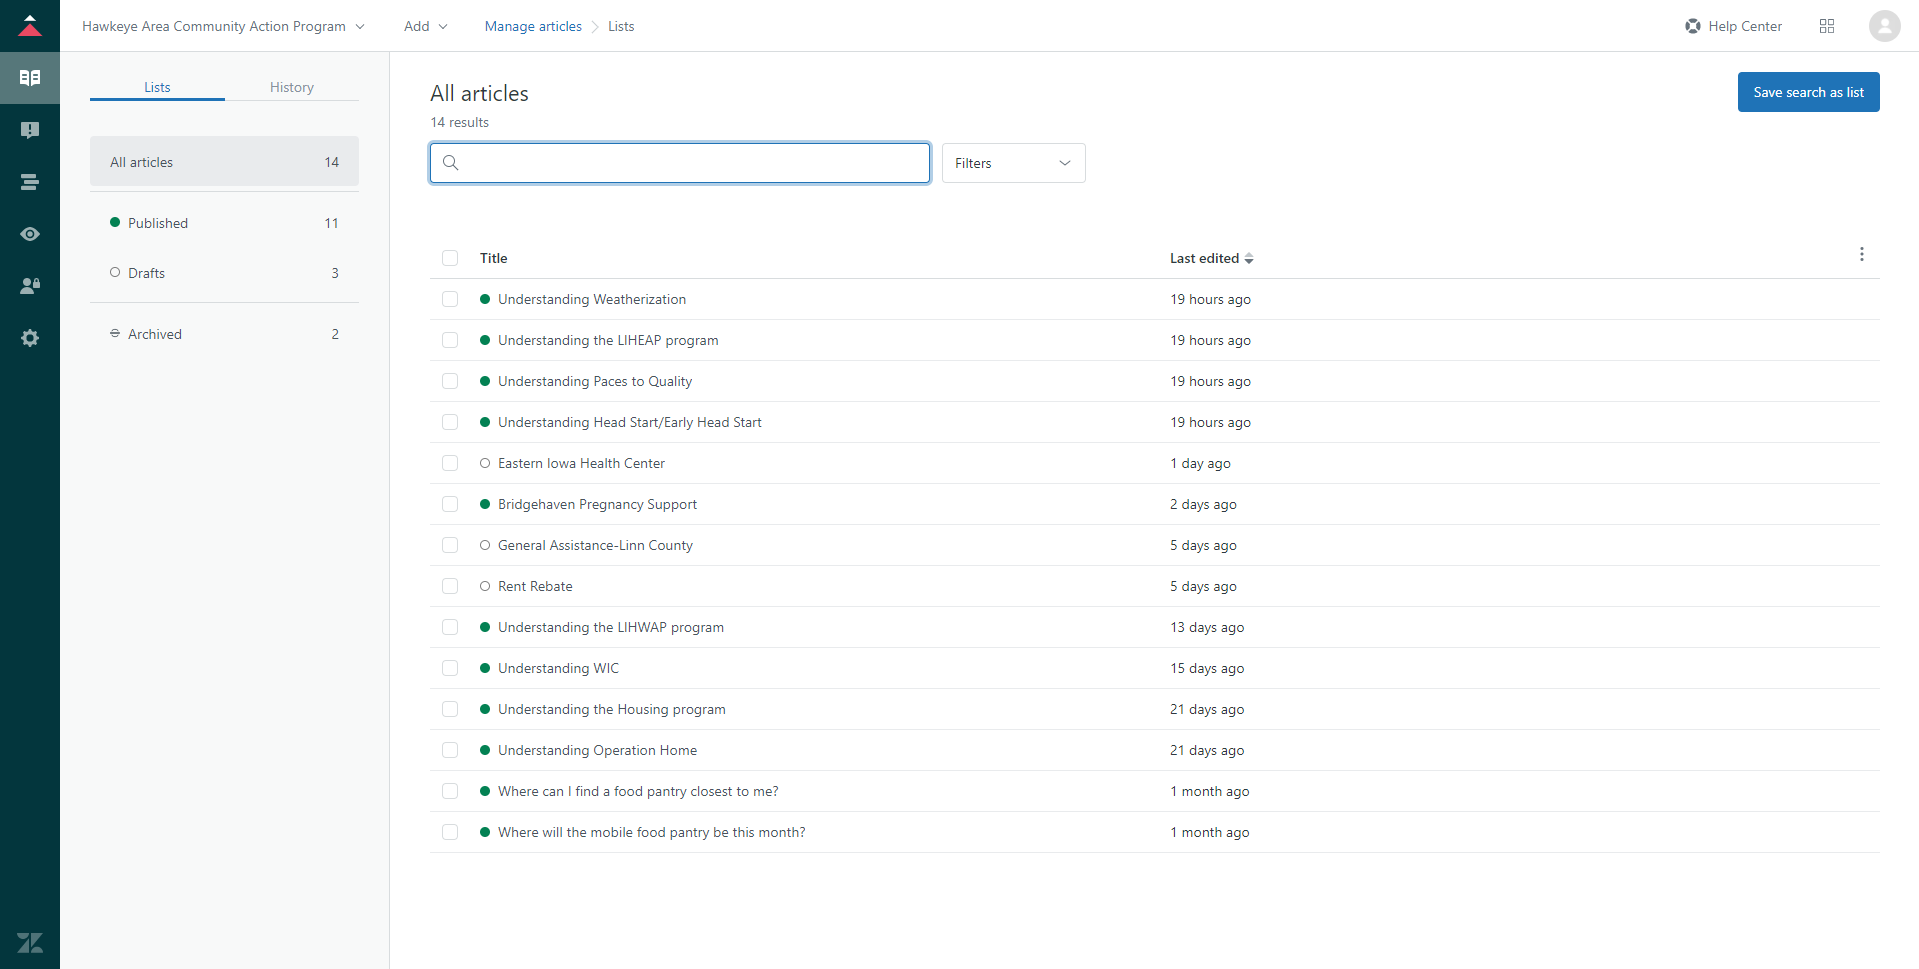Image resolution: width=1919 pixels, height=969 pixels.
Task: Click the moderate content sidebar icon
Action: (30, 130)
